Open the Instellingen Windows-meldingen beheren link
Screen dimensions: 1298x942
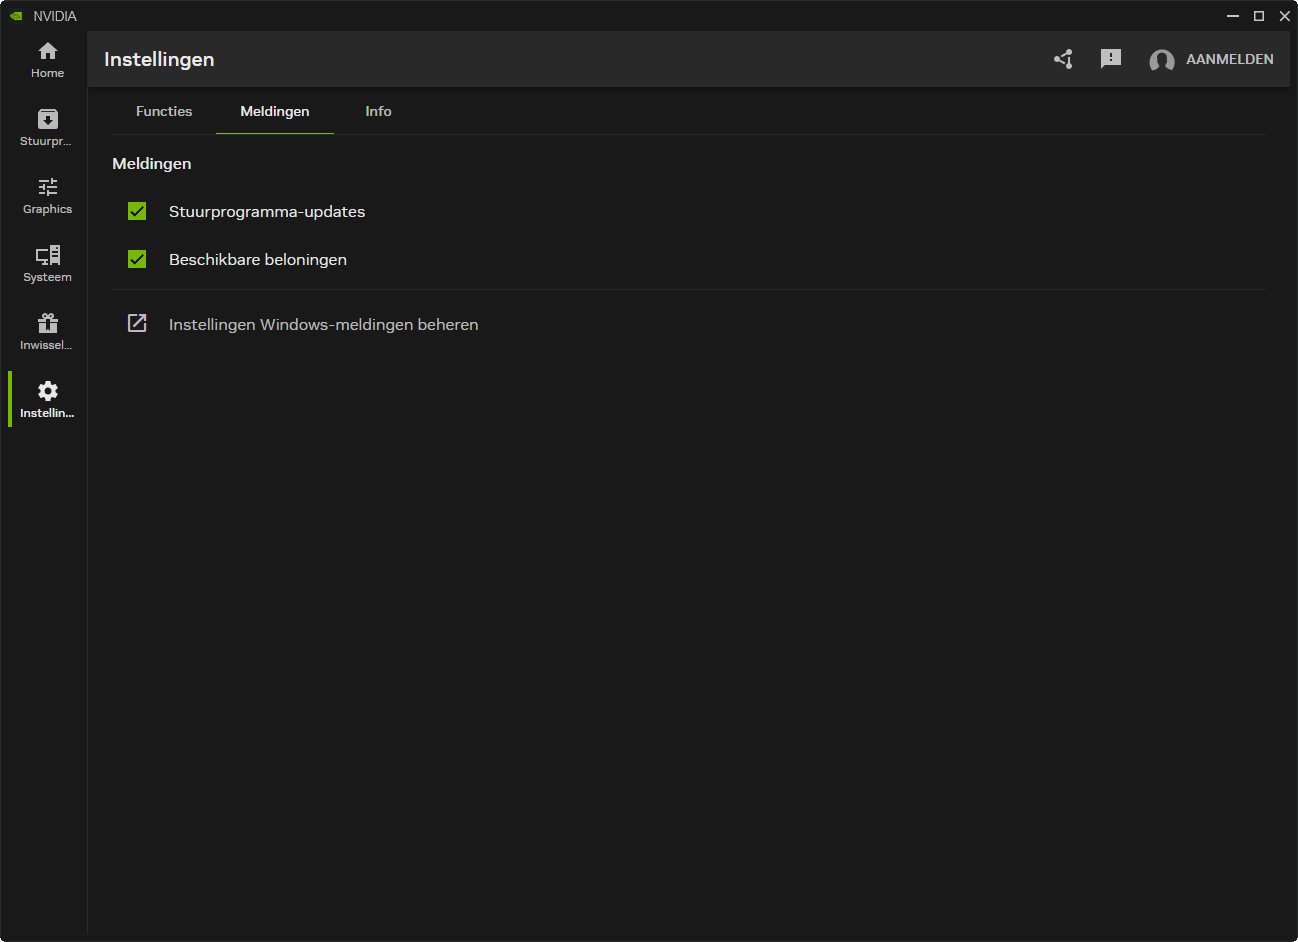point(323,324)
